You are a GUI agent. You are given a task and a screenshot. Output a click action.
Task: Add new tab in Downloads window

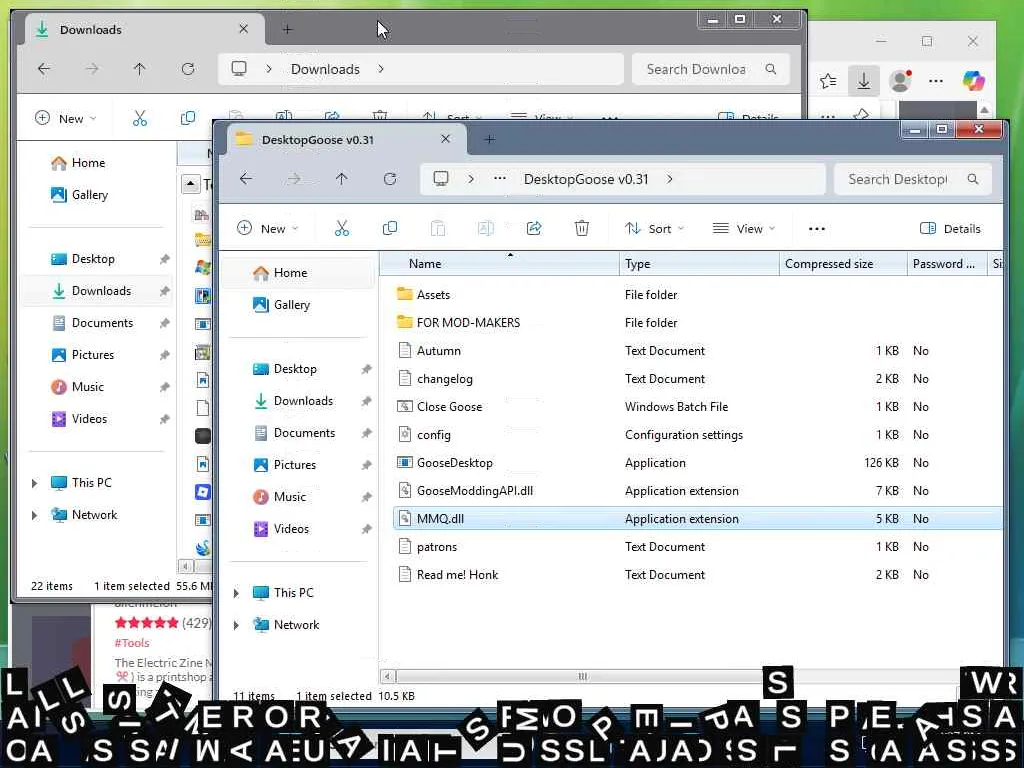click(287, 29)
